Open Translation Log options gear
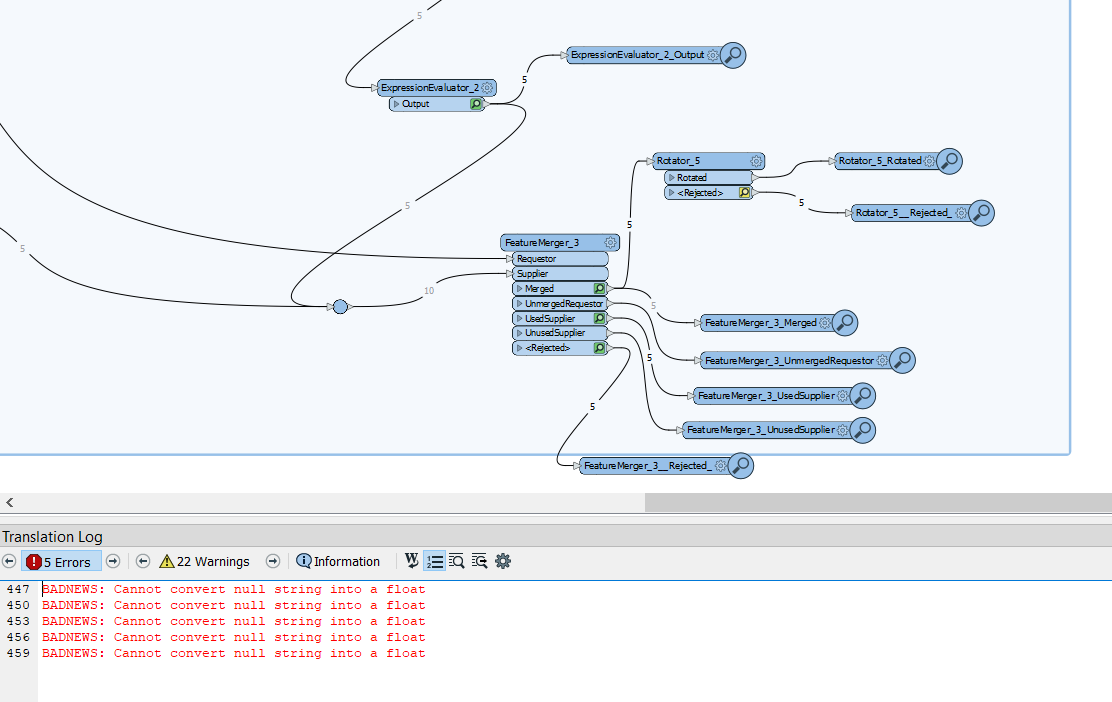Image resolution: width=1112 pixels, height=702 pixels. 503,561
